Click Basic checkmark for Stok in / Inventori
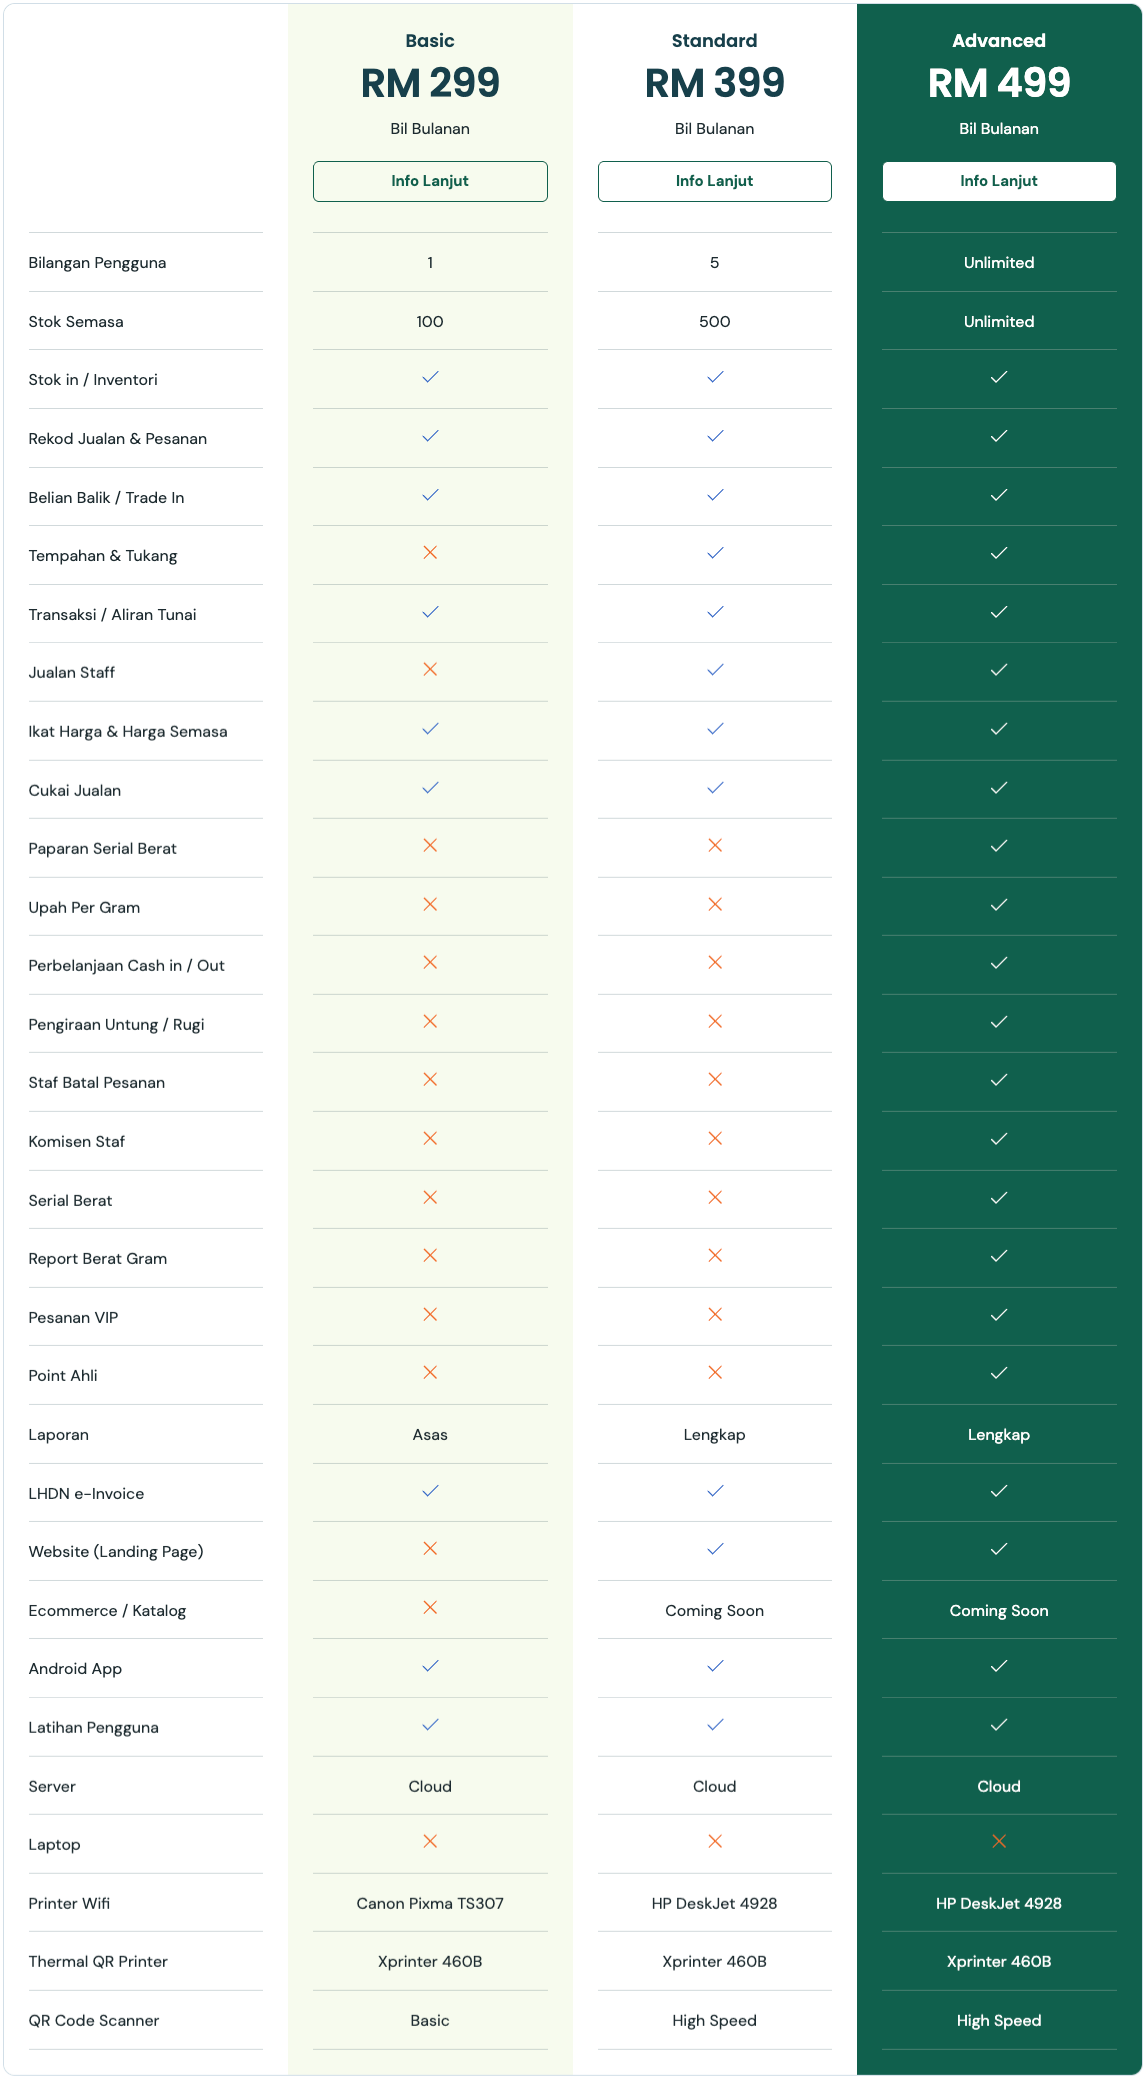Screen dimensions: 1146x2080 coord(430,378)
